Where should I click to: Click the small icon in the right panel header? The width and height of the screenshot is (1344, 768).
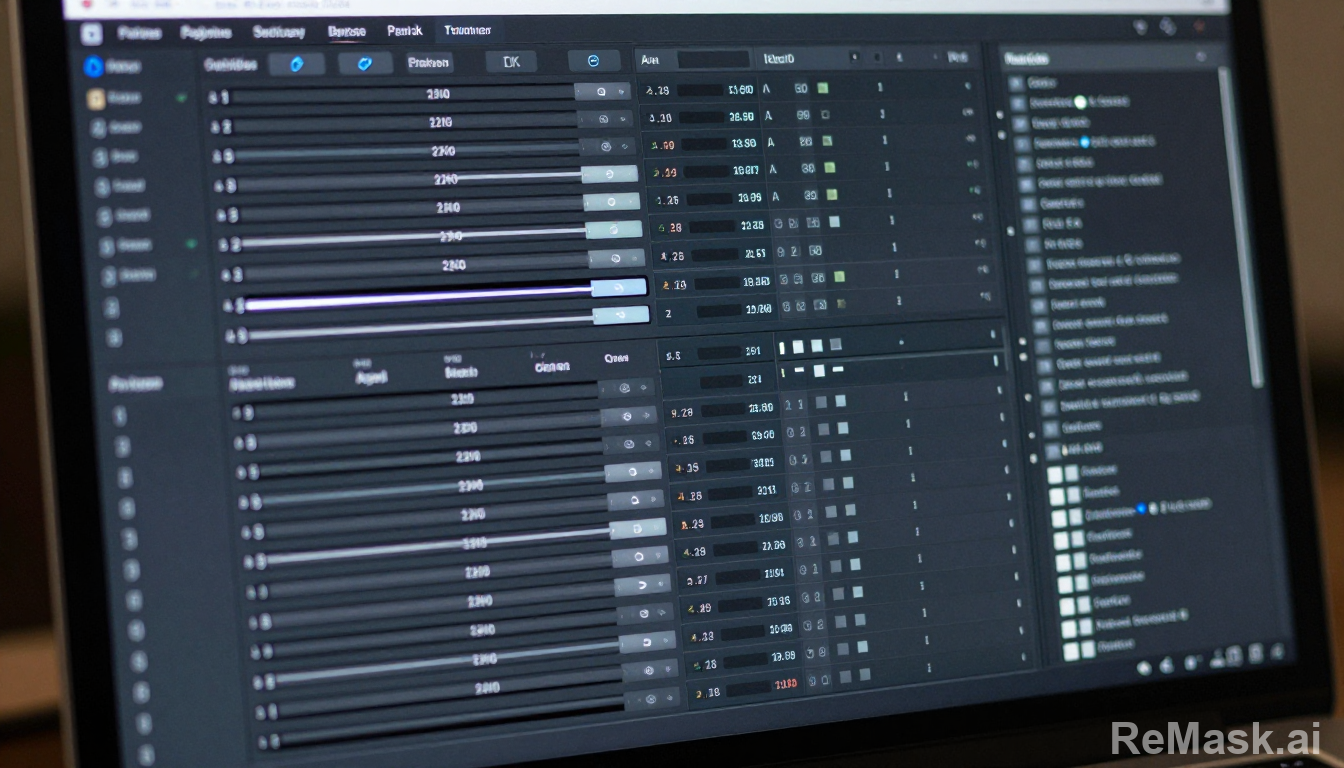pos(1200,59)
